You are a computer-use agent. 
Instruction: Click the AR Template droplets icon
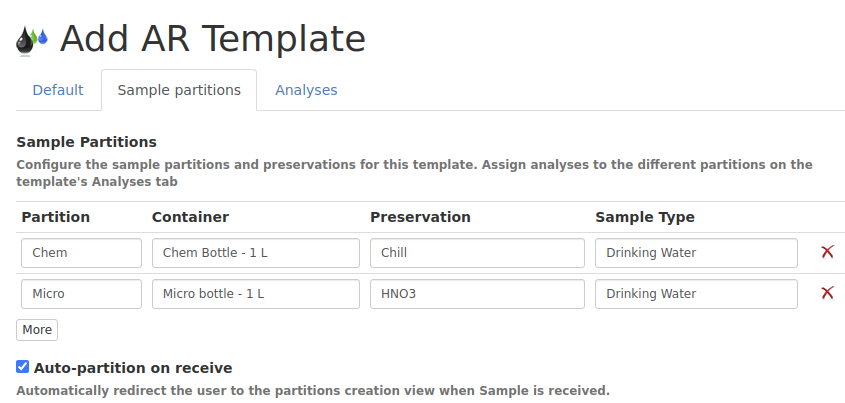[32, 40]
